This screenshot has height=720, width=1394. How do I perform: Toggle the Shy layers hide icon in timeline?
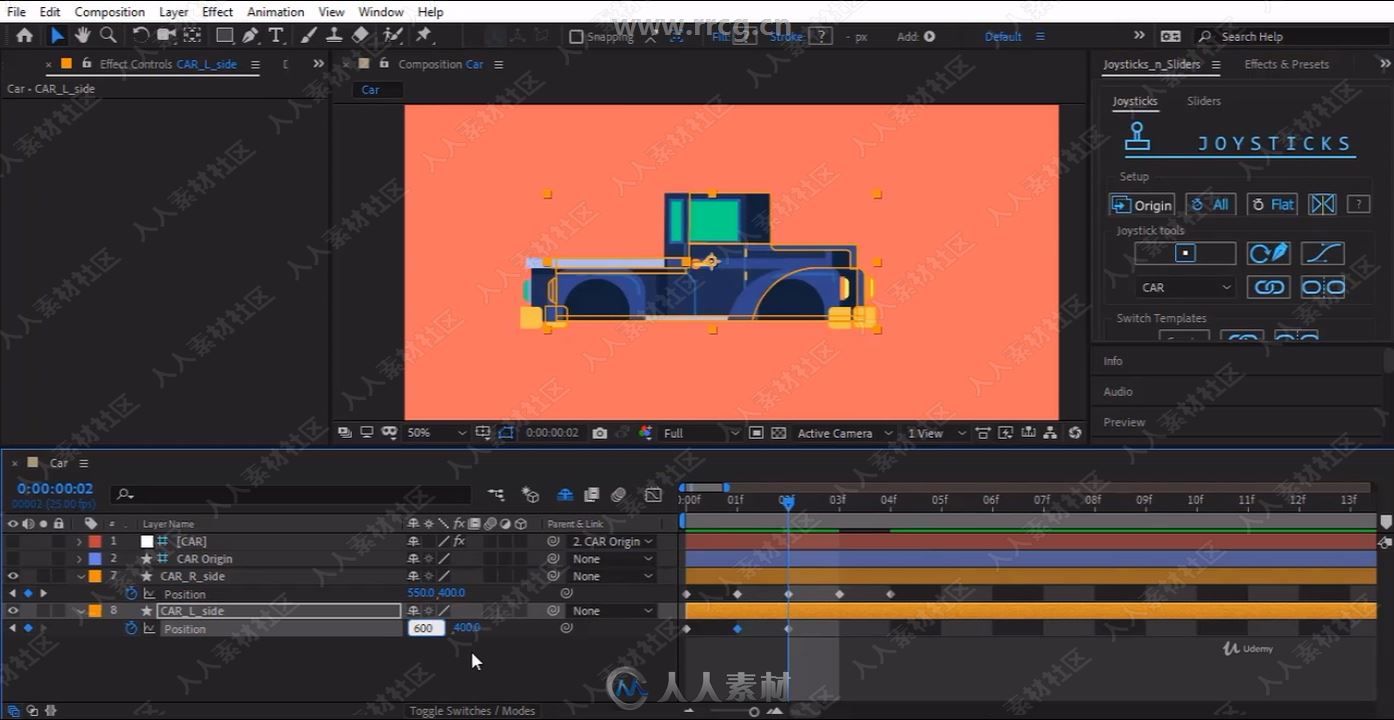[565, 495]
